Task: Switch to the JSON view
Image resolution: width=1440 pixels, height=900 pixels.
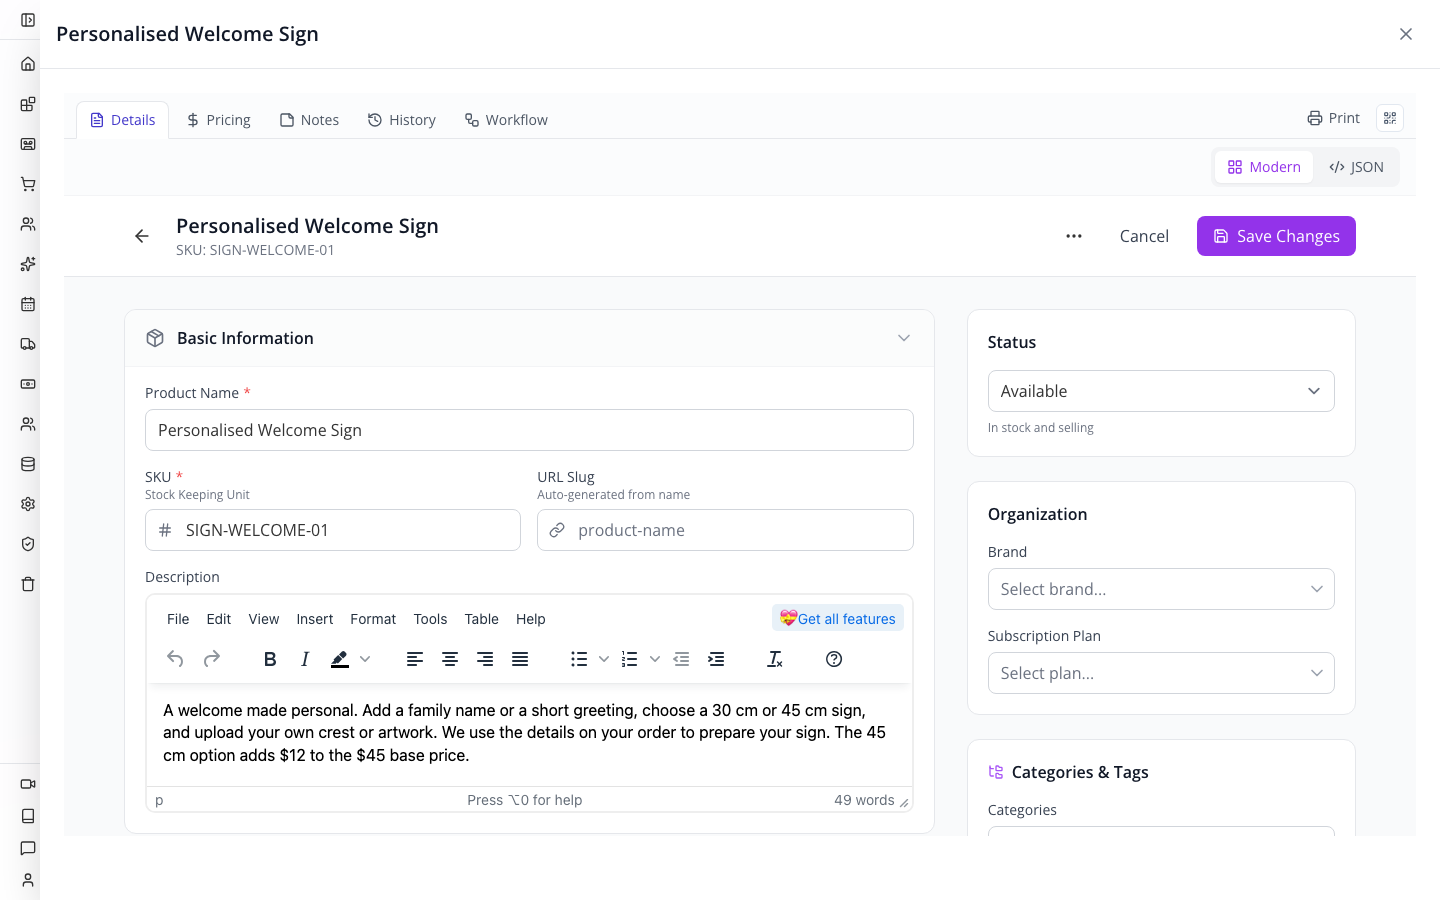Action: 1356,167
